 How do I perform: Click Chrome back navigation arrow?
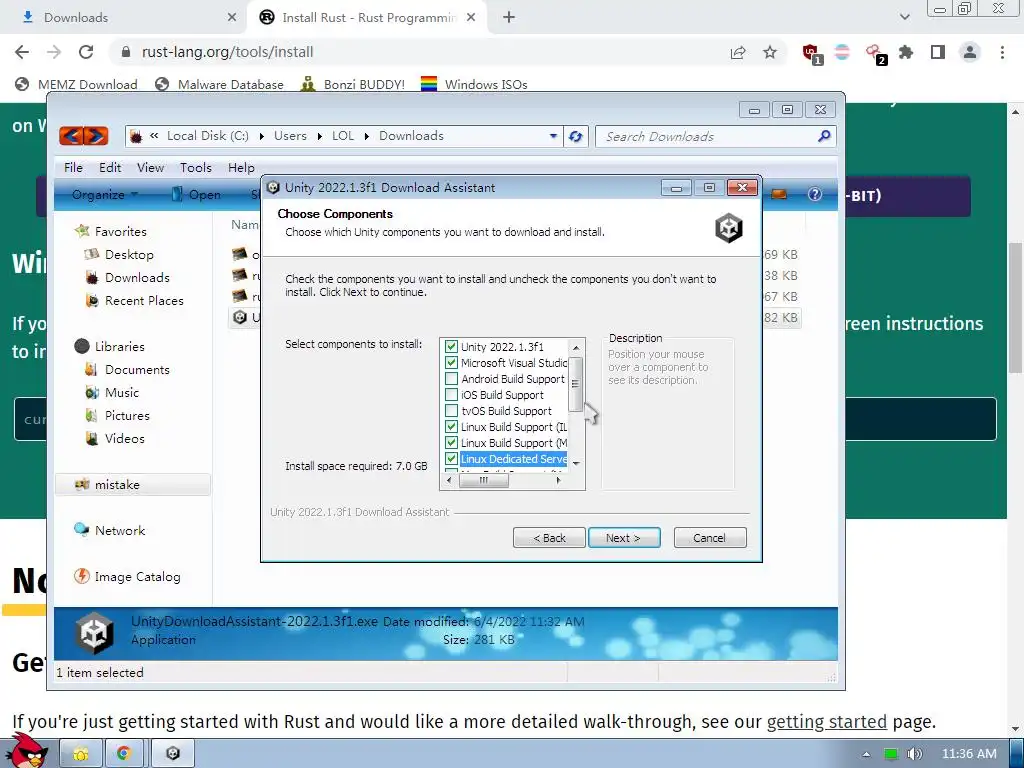click(22, 52)
